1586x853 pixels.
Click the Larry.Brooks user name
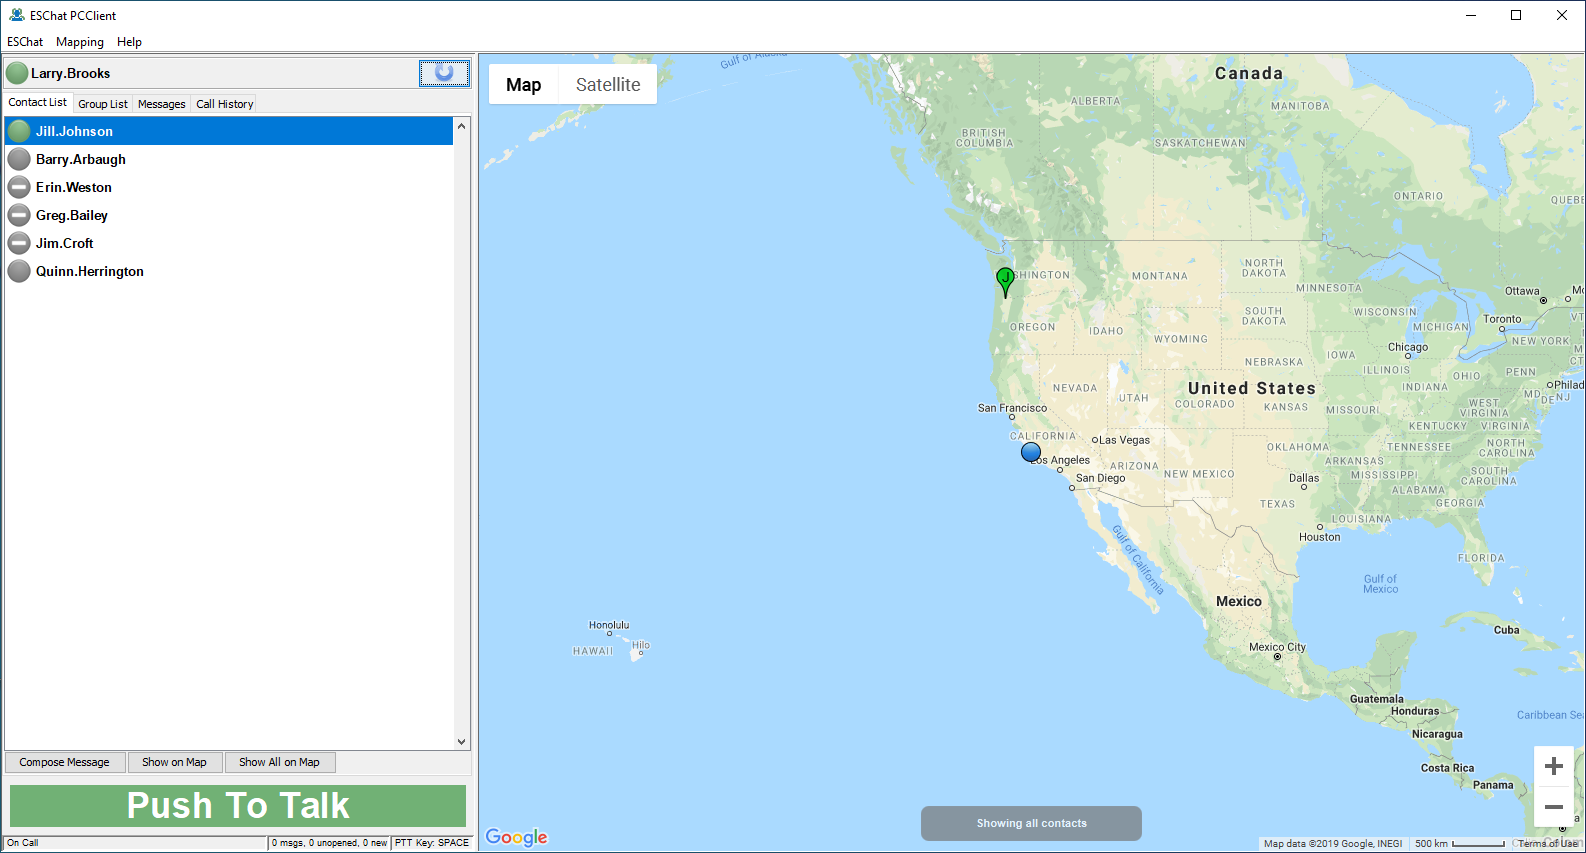click(x=71, y=73)
